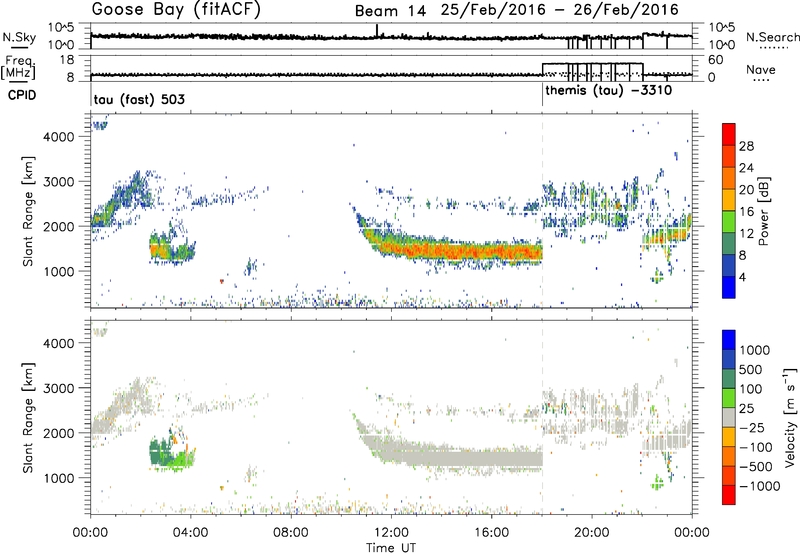This screenshot has width=800, height=554.
Task: Click the "Nave" legend label
Action: tap(761, 70)
